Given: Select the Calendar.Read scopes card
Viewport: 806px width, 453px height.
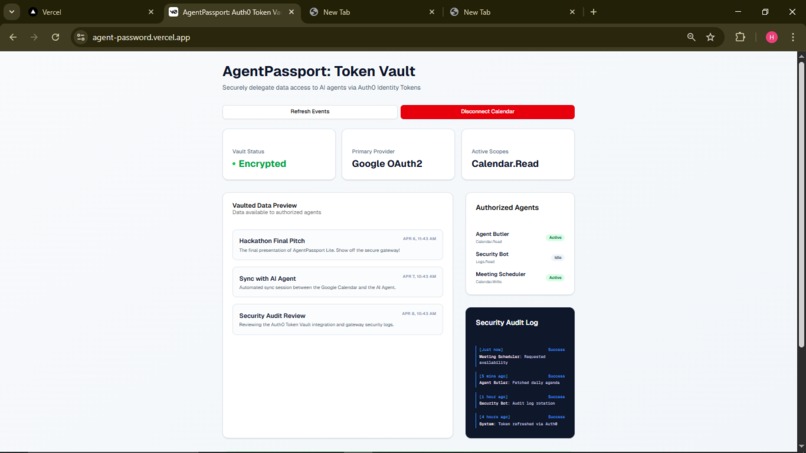Looking at the screenshot, I should coord(518,154).
